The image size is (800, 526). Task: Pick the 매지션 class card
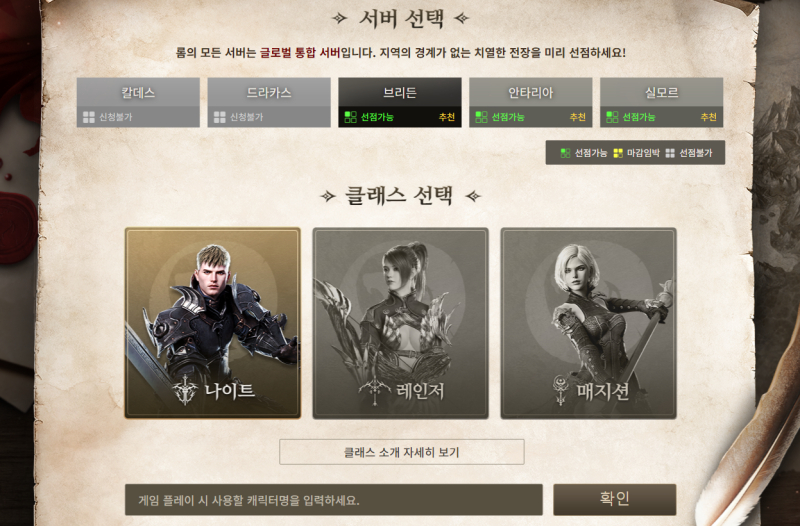click(588, 323)
